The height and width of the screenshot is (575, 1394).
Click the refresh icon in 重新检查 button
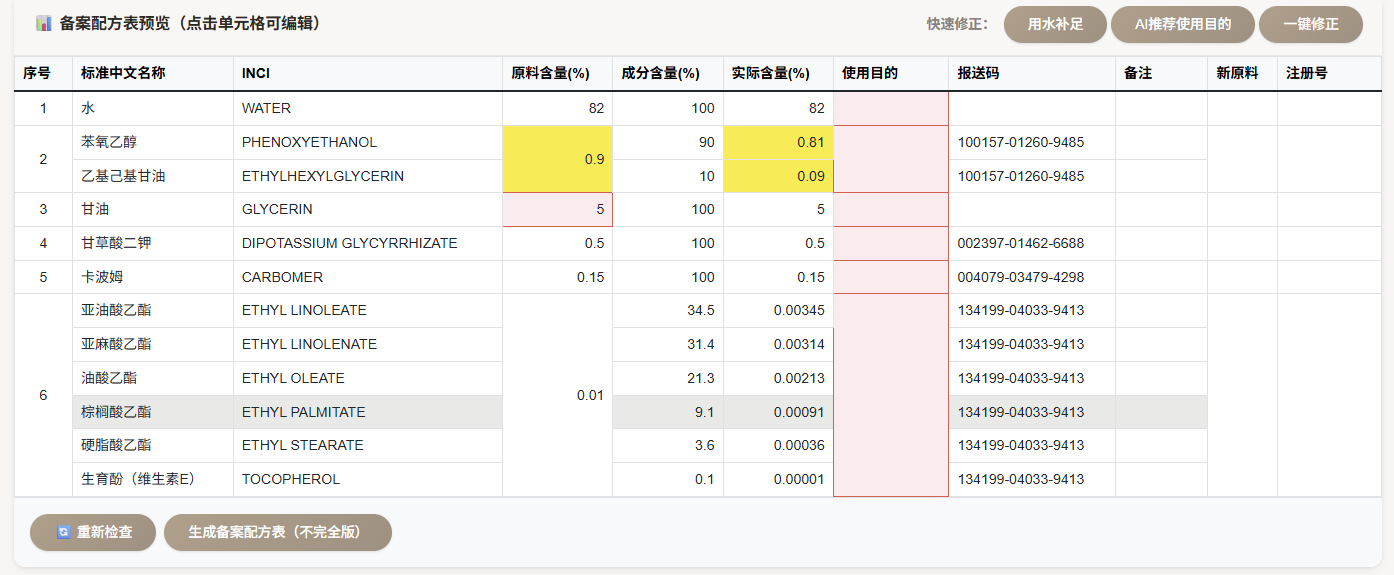pyautogui.click(x=63, y=533)
